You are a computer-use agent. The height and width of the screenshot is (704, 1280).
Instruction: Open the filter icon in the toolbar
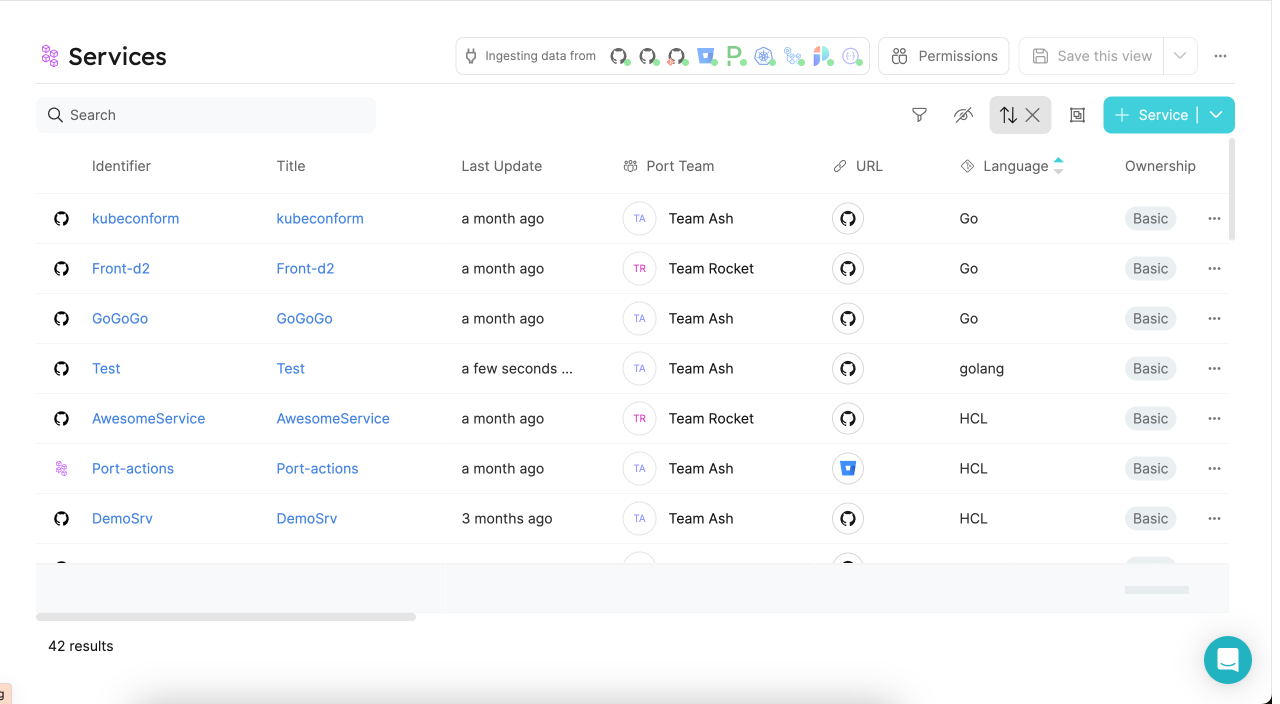point(919,115)
